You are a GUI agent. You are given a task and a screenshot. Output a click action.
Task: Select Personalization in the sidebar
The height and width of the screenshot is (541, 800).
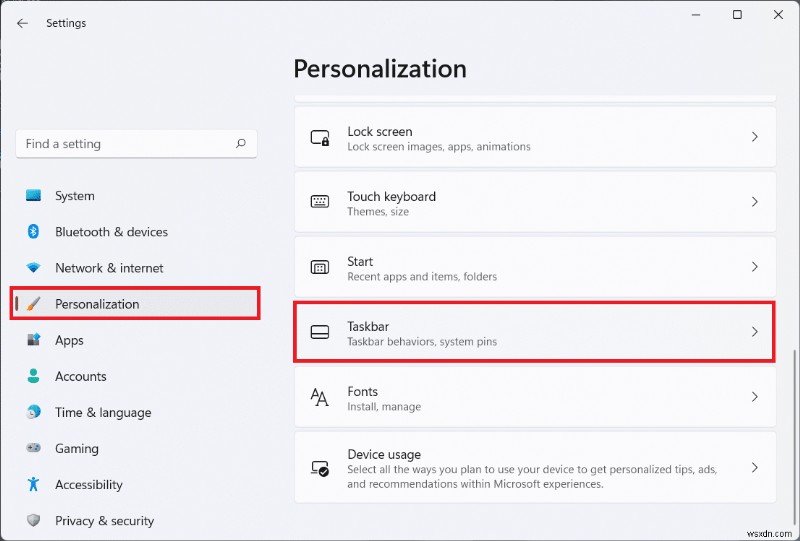(x=97, y=304)
